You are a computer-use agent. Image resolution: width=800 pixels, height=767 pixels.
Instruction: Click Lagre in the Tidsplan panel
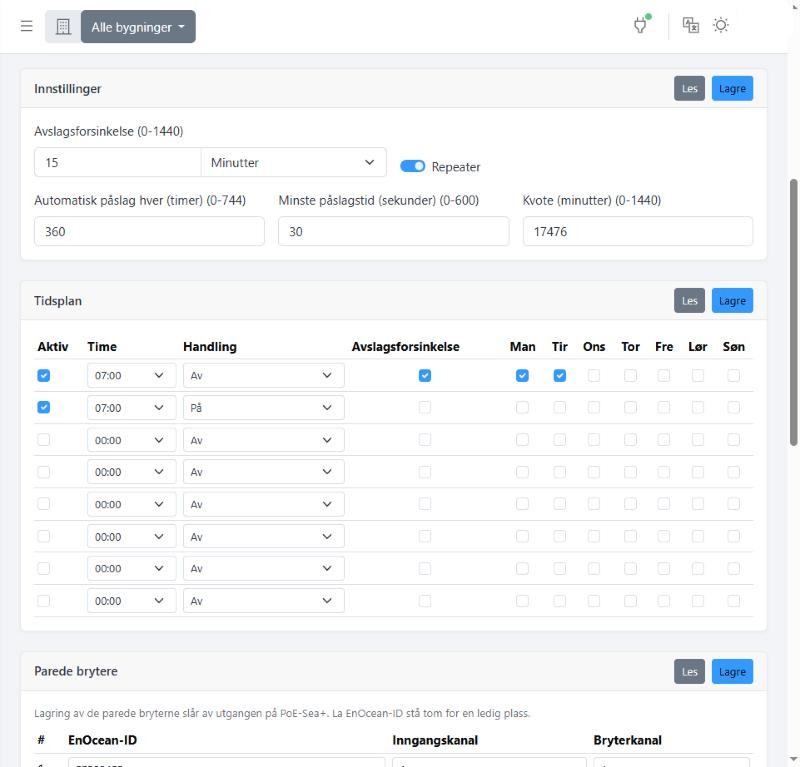732,301
